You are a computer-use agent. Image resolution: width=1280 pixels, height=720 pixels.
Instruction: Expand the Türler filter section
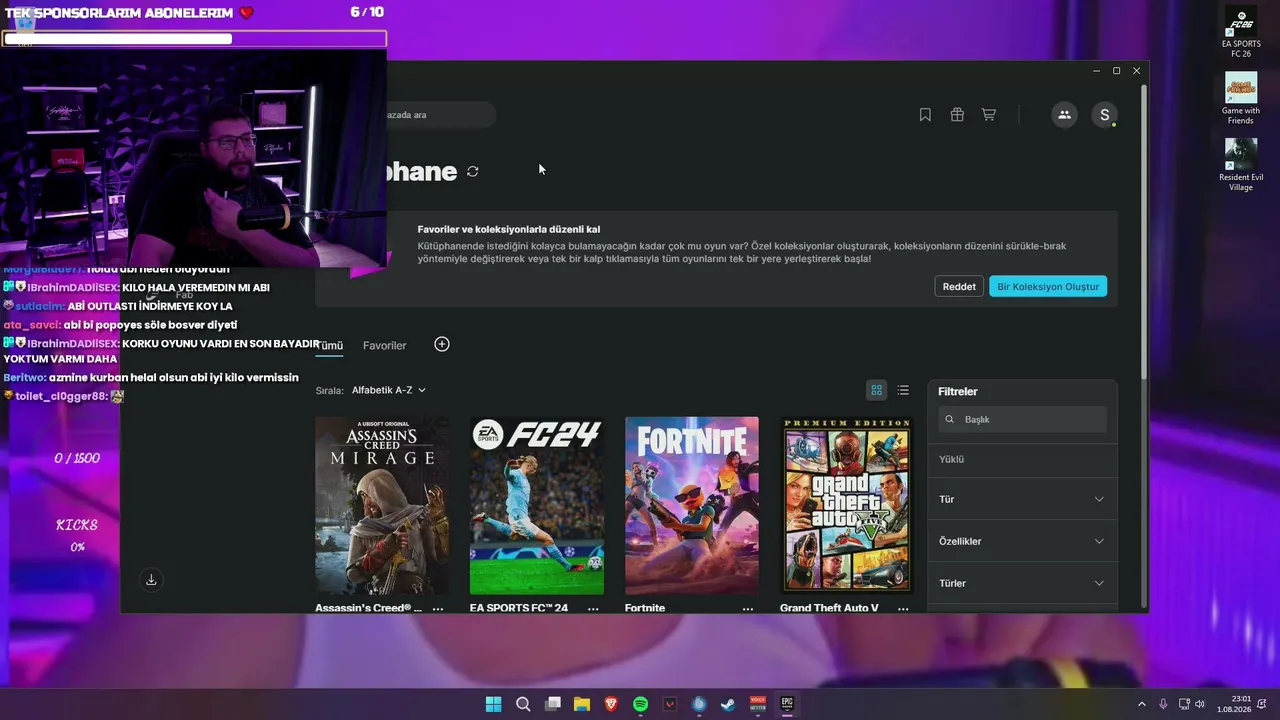click(x=1022, y=583)
